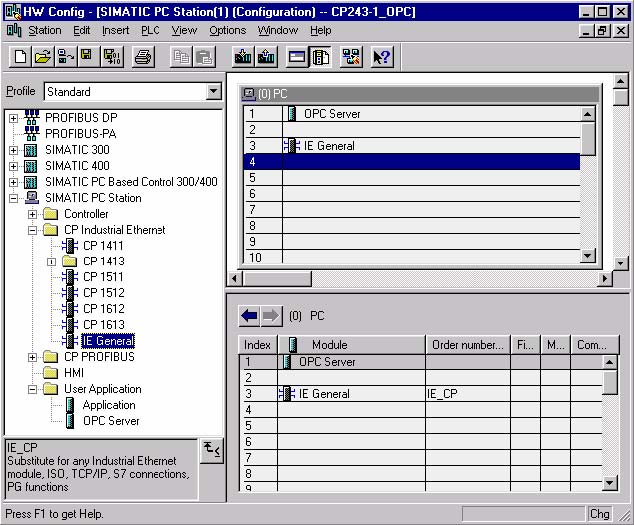This screenshot has width=634, height=525.
Task: Open the Options menu
Action: pos(227,30)
